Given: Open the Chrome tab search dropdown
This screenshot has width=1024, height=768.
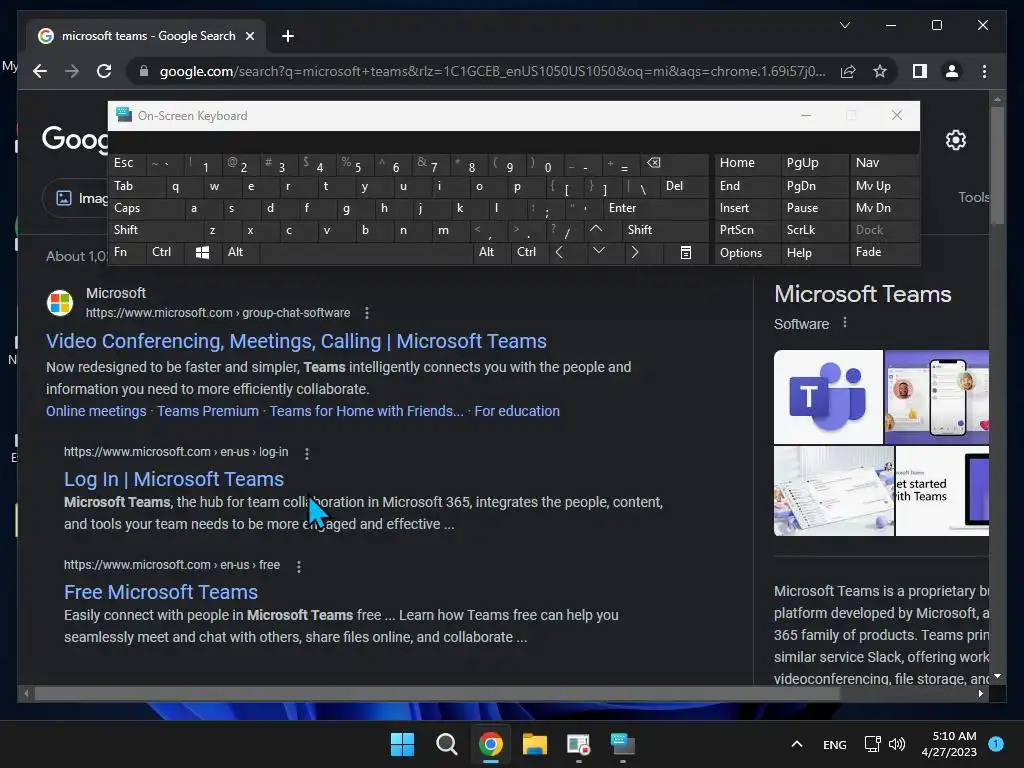Looking at the screenshot, I should click(844, 25).
